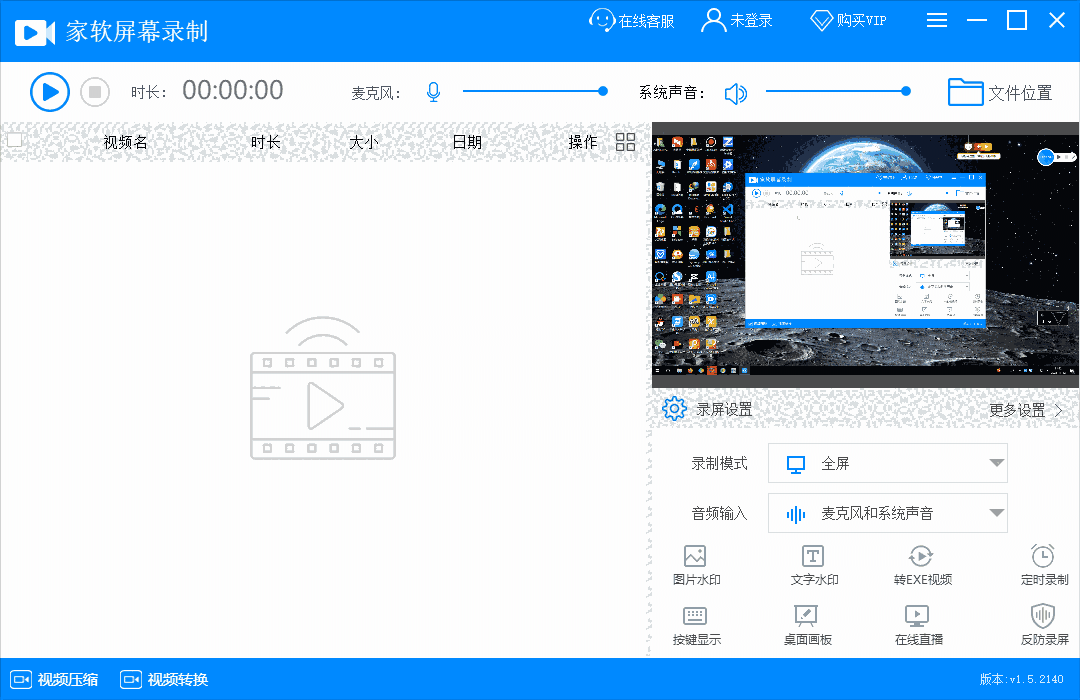
Task: Mute the microphone input
Action: (x=433, y=90)
